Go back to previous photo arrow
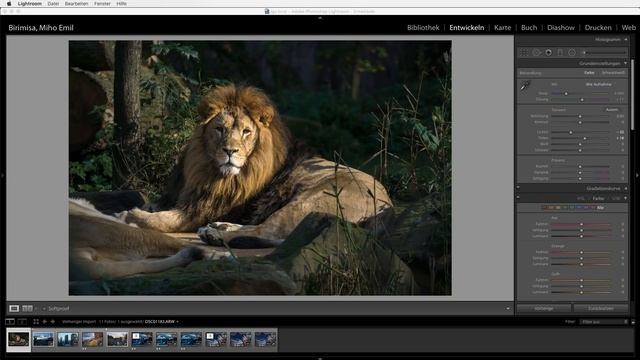Viewport: 640px width, 360px height. pyautogui.click(x=44, y=322)
